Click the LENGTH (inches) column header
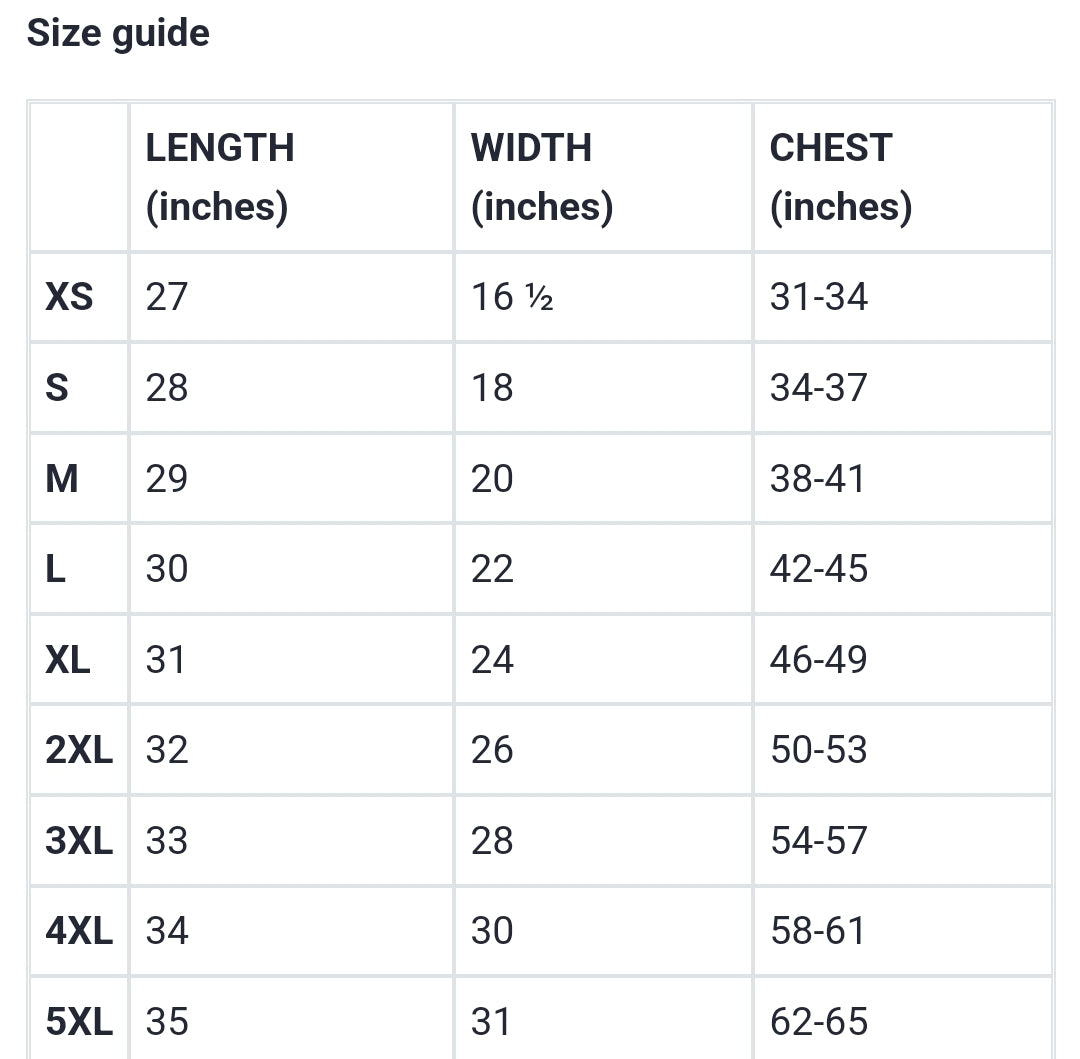Screen dimensions: 1080x1059 click(x=220, y=177)
